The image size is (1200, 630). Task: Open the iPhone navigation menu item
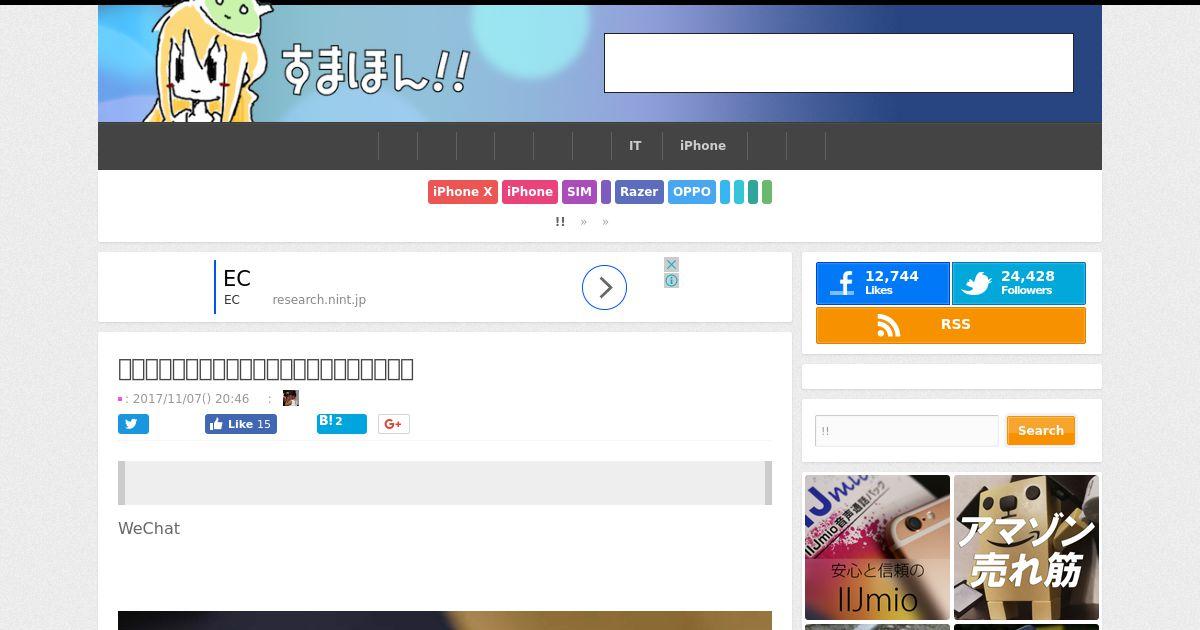703,146
